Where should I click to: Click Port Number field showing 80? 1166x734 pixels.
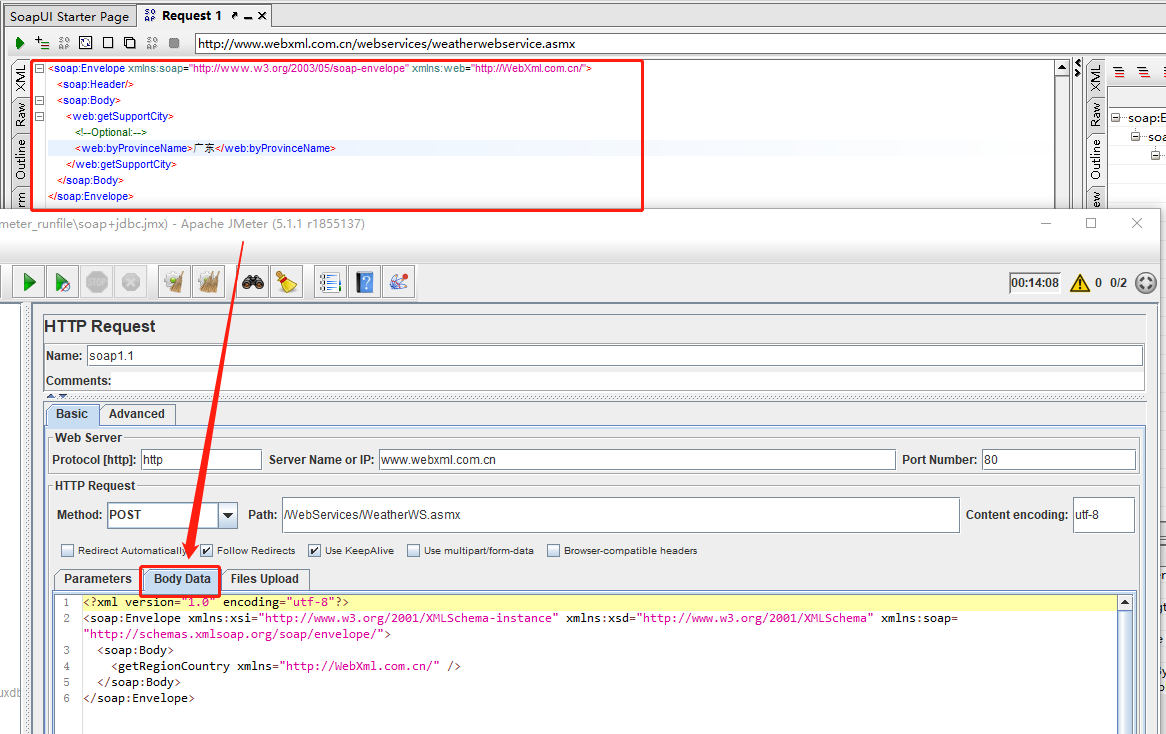[1059, 460]
